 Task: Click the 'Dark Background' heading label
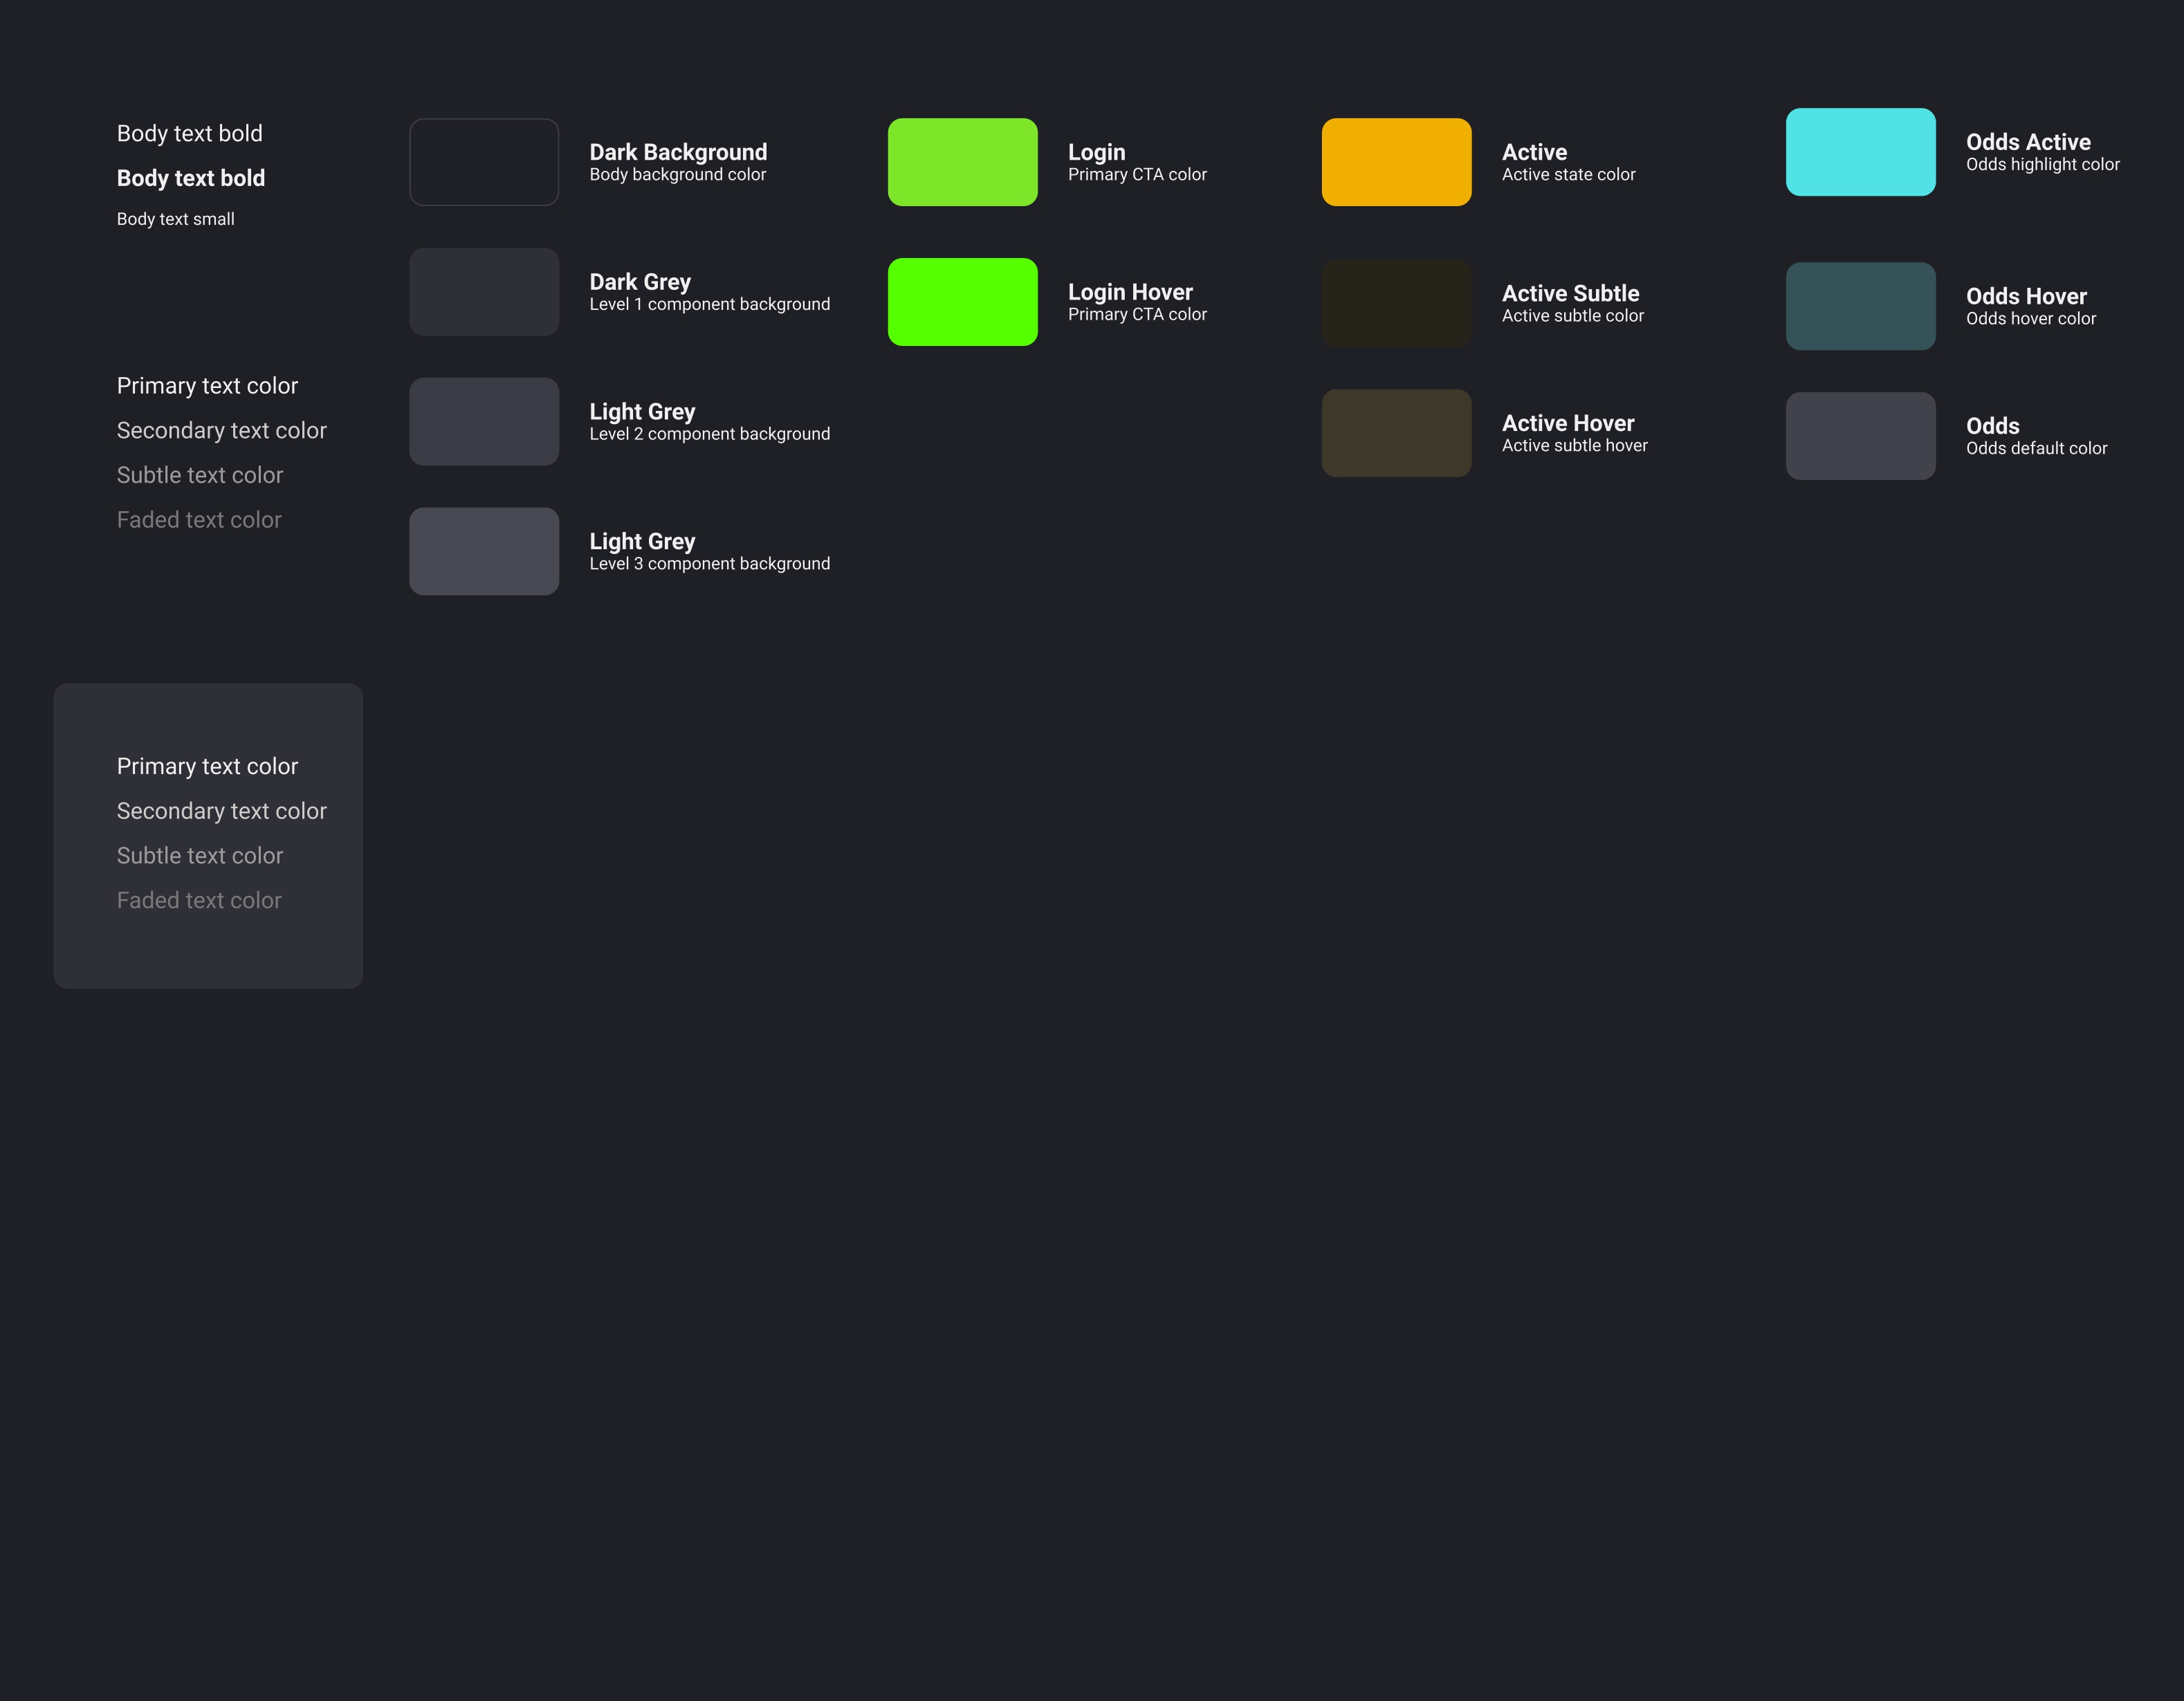point(678,152)
